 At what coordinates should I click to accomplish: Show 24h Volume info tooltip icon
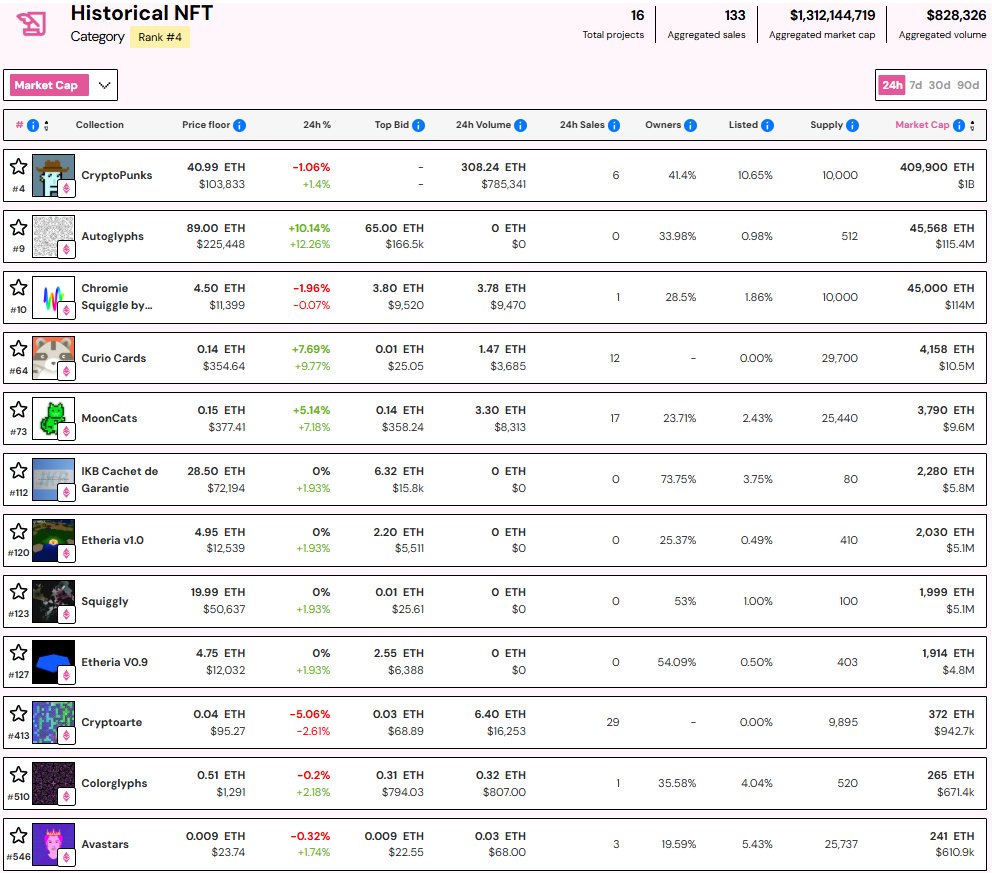point(520,125)
